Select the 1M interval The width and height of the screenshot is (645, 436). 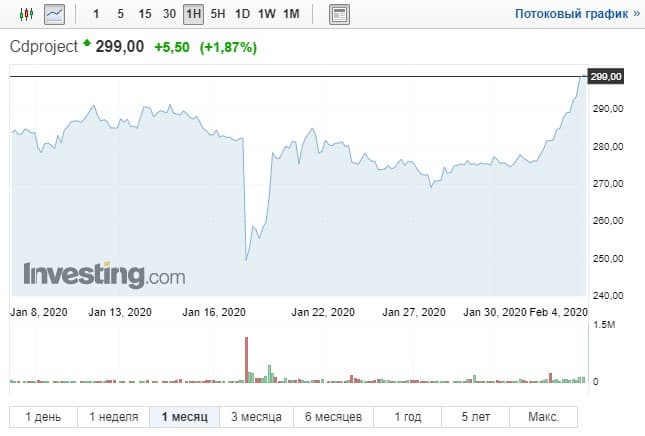tap(291, 15)
